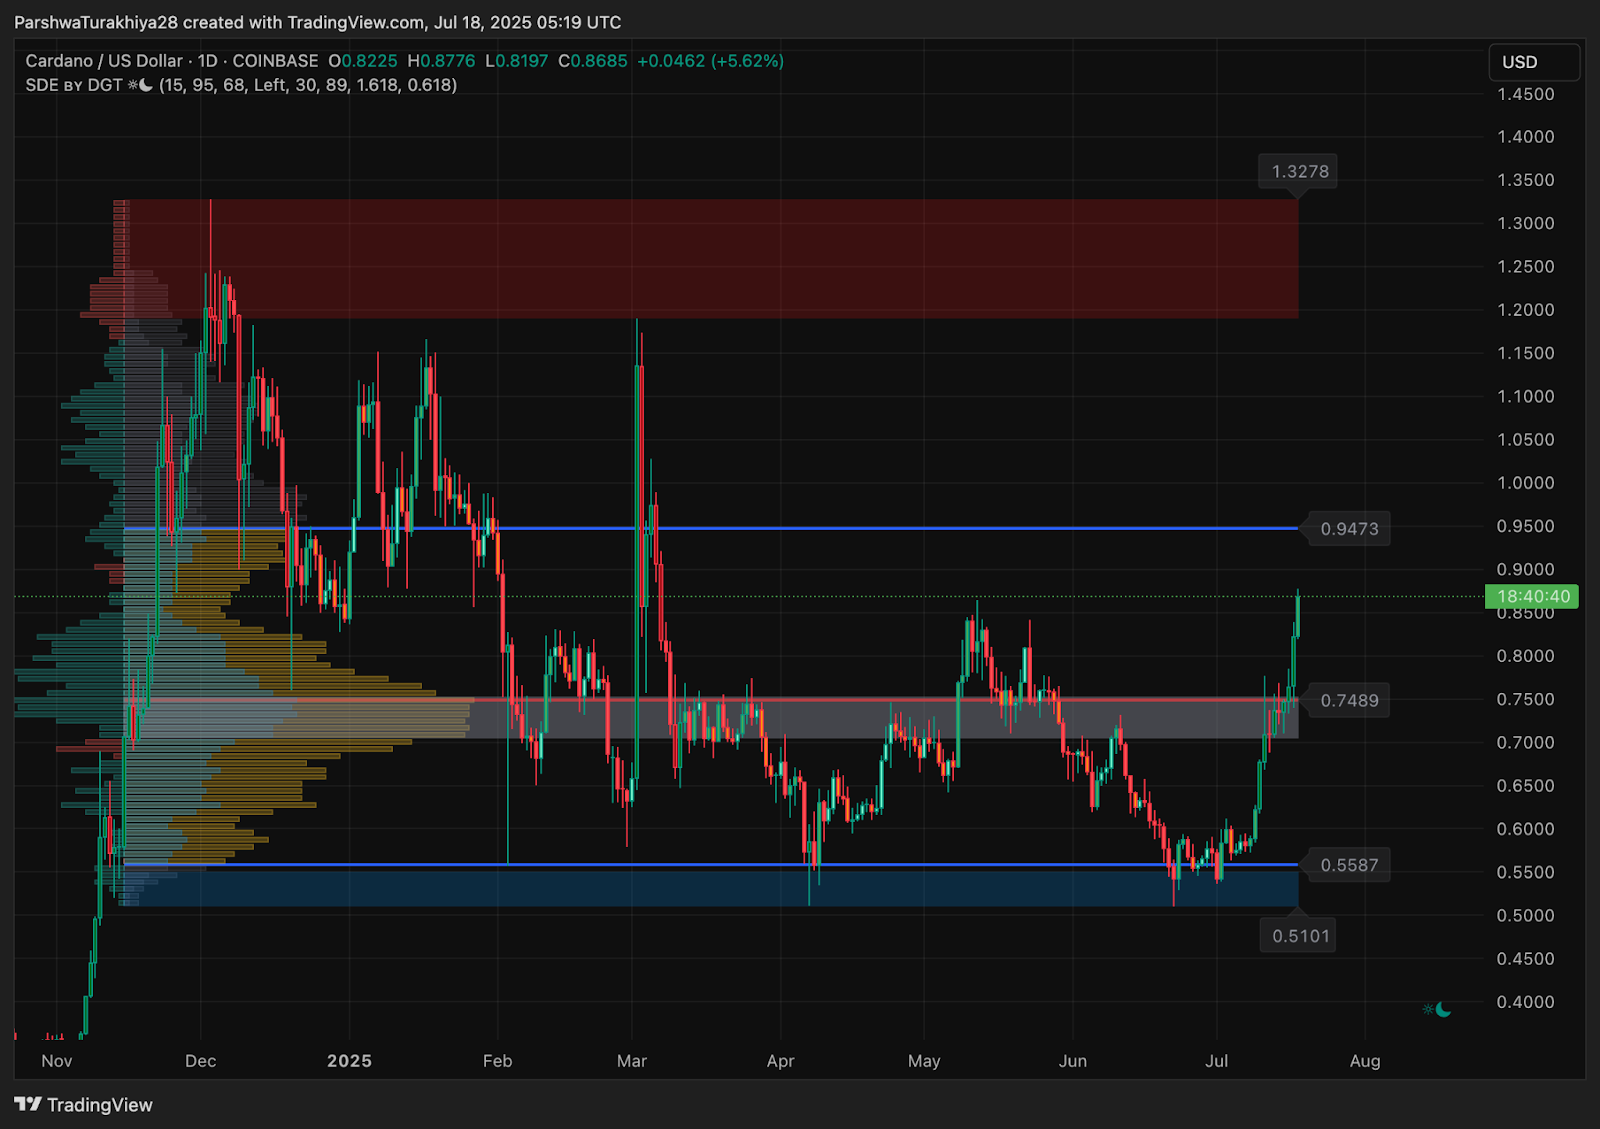Viewport: 1600px width, 1129px height.
Task: Click the Mar label on time axis
Action: (632, 1061)
